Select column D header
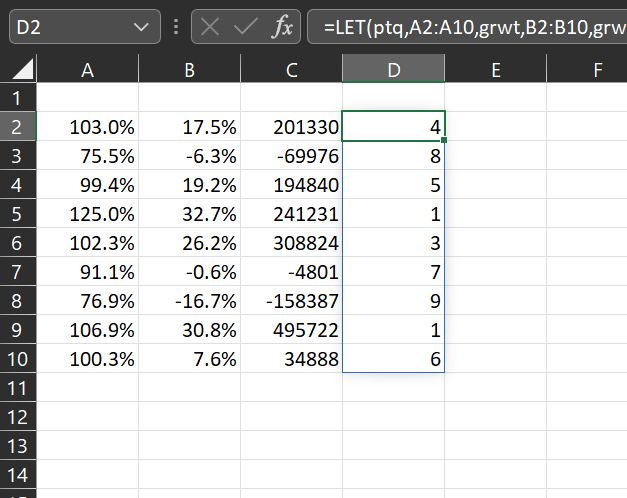The image size is (627, 498). pyautogui.click(x=393, y=69)
